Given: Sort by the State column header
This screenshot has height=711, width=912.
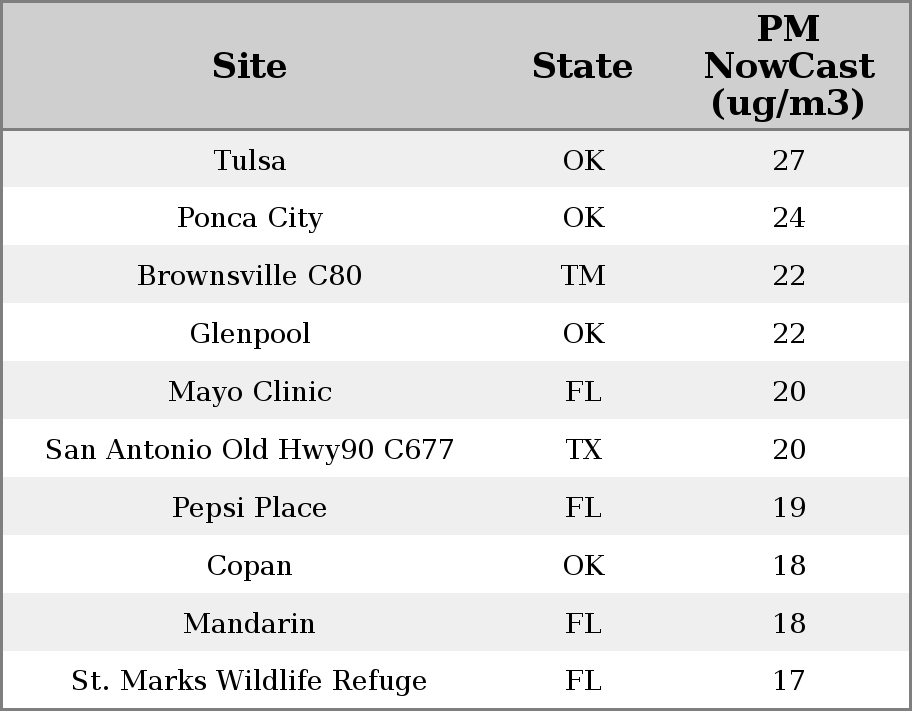Looking at the screenshot, I should tap(582, 66).
